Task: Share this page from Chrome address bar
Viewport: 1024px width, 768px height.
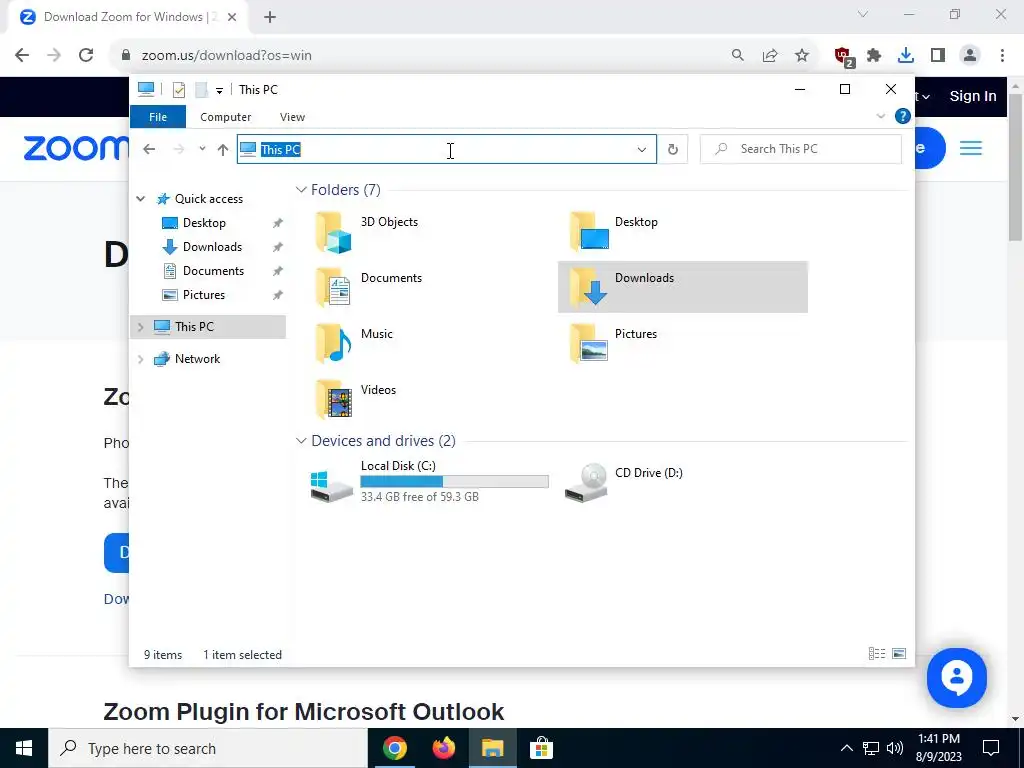Action: point(770,56)
